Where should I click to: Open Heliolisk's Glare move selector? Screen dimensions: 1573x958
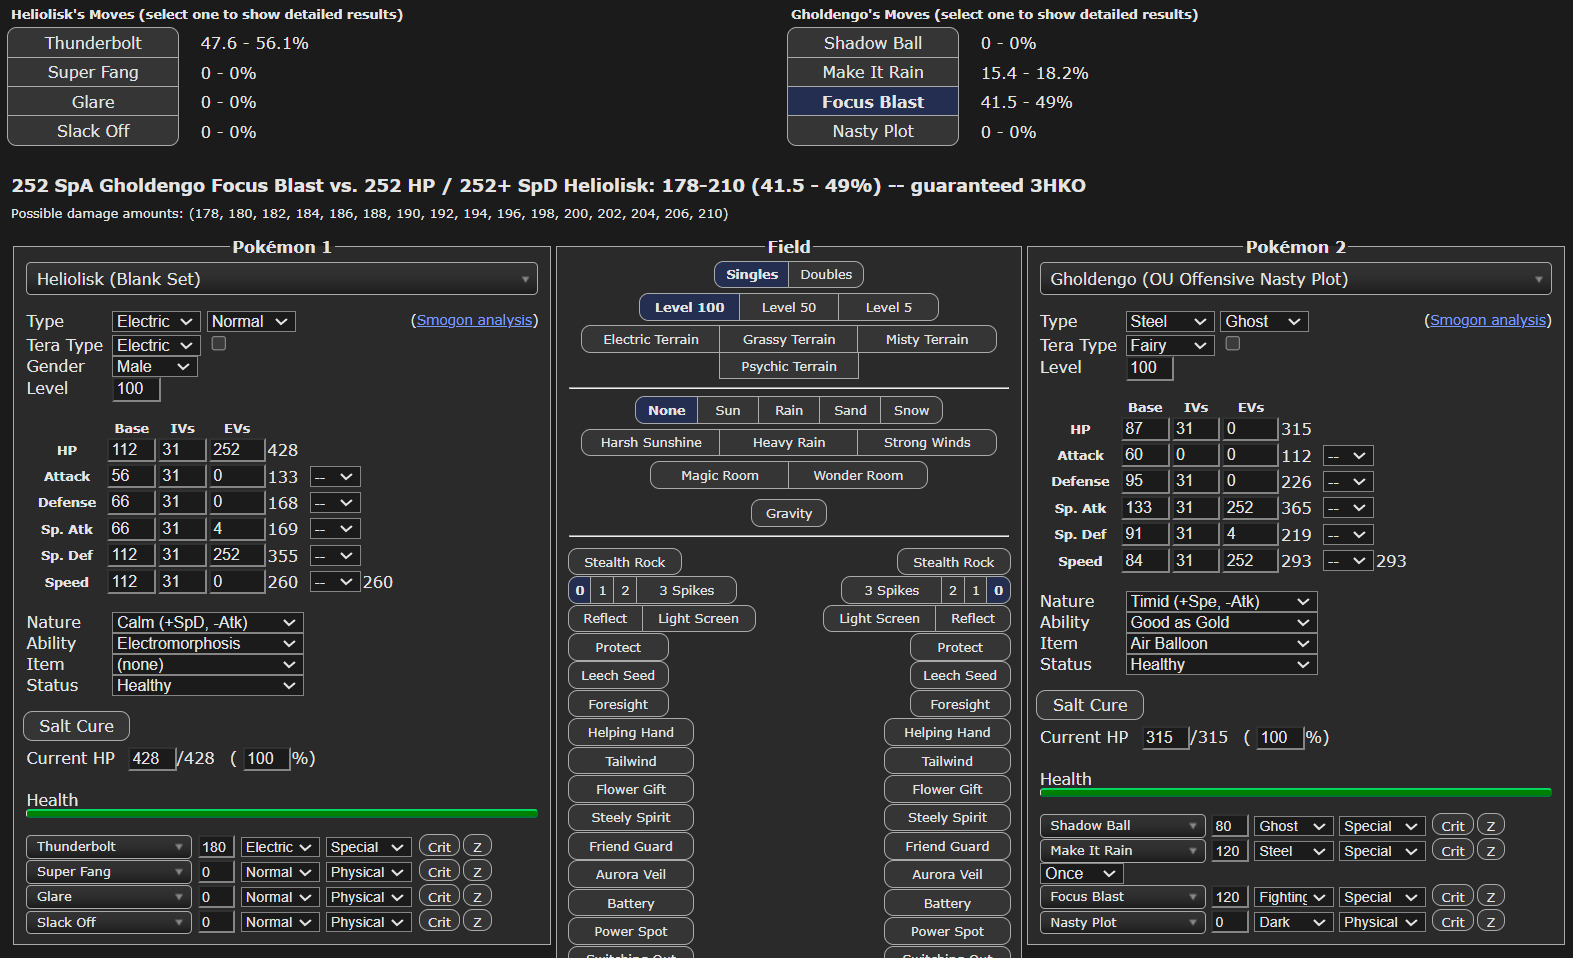(108, 897)
